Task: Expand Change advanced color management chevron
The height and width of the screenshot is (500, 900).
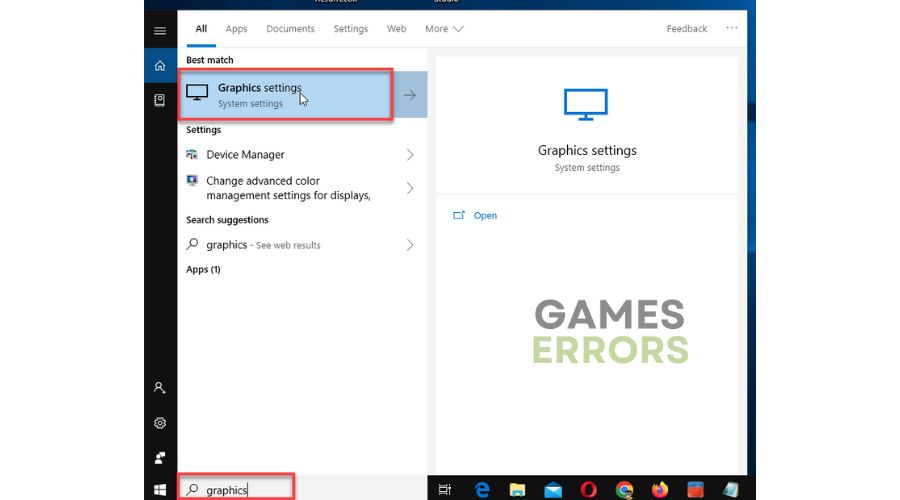Action: click(410, 188)
